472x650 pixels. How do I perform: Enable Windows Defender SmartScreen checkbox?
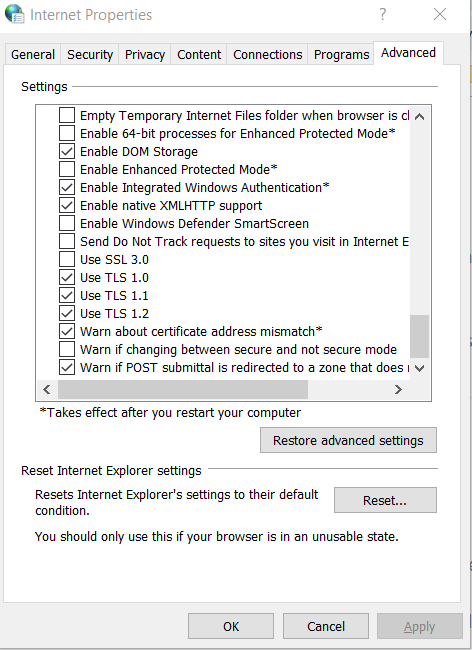pos(67,223)
